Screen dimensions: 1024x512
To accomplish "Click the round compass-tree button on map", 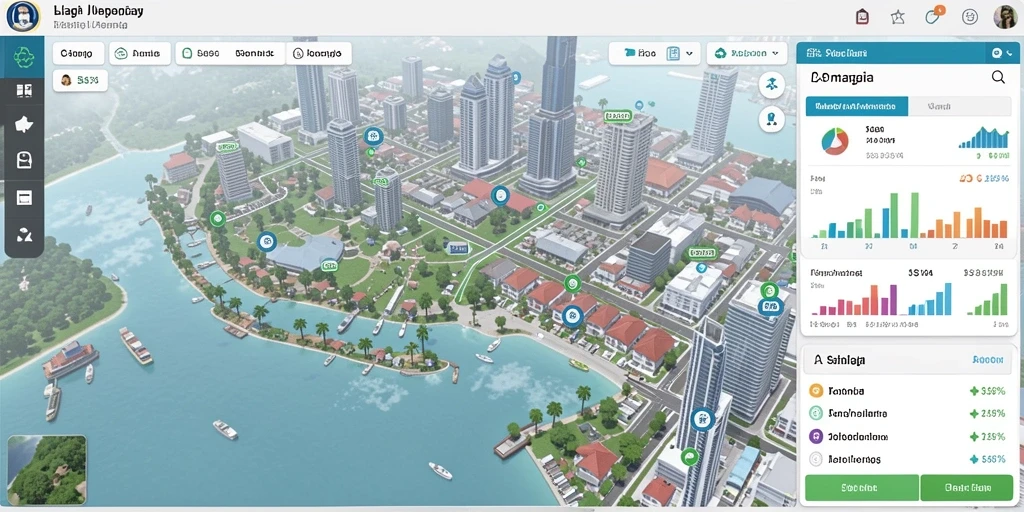I will tap(771, 85).
